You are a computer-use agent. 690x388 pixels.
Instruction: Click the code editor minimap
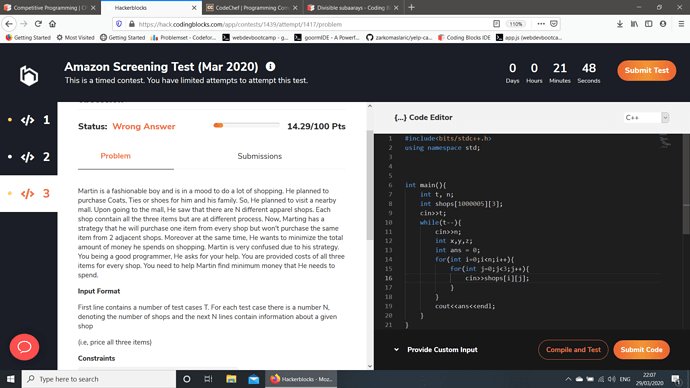tap(665, 142)
